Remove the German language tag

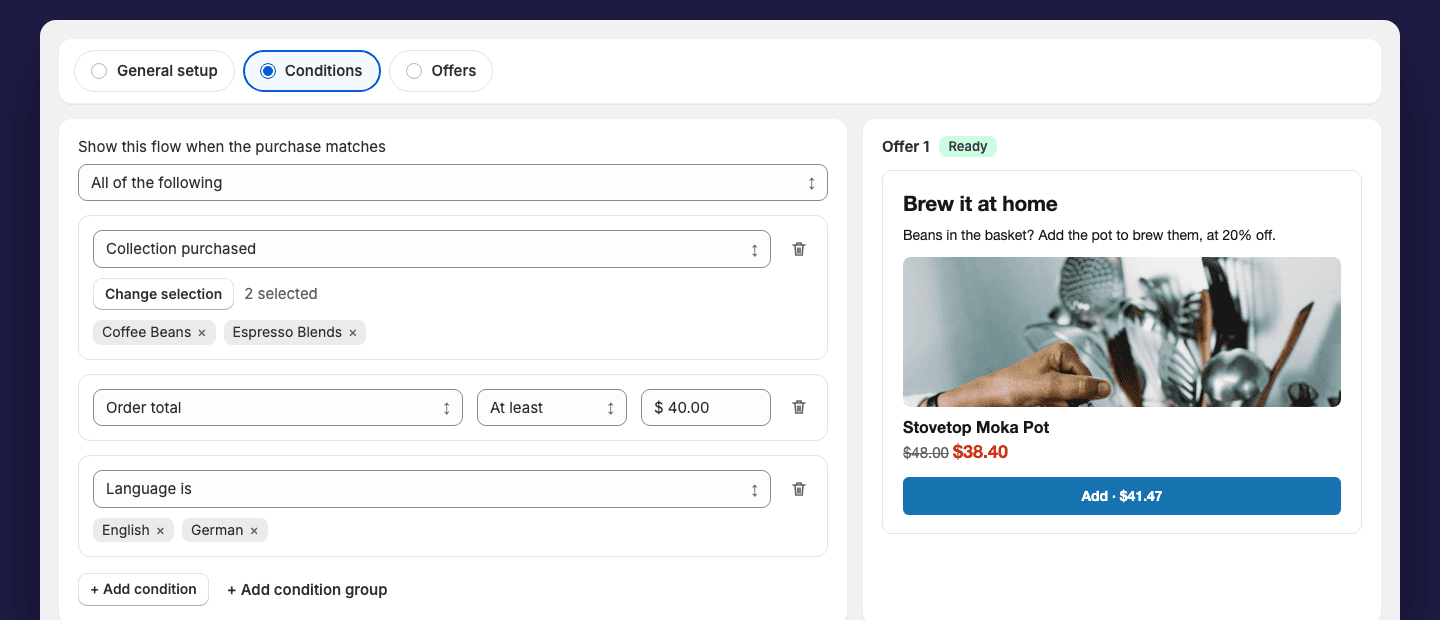pos(254,530)
